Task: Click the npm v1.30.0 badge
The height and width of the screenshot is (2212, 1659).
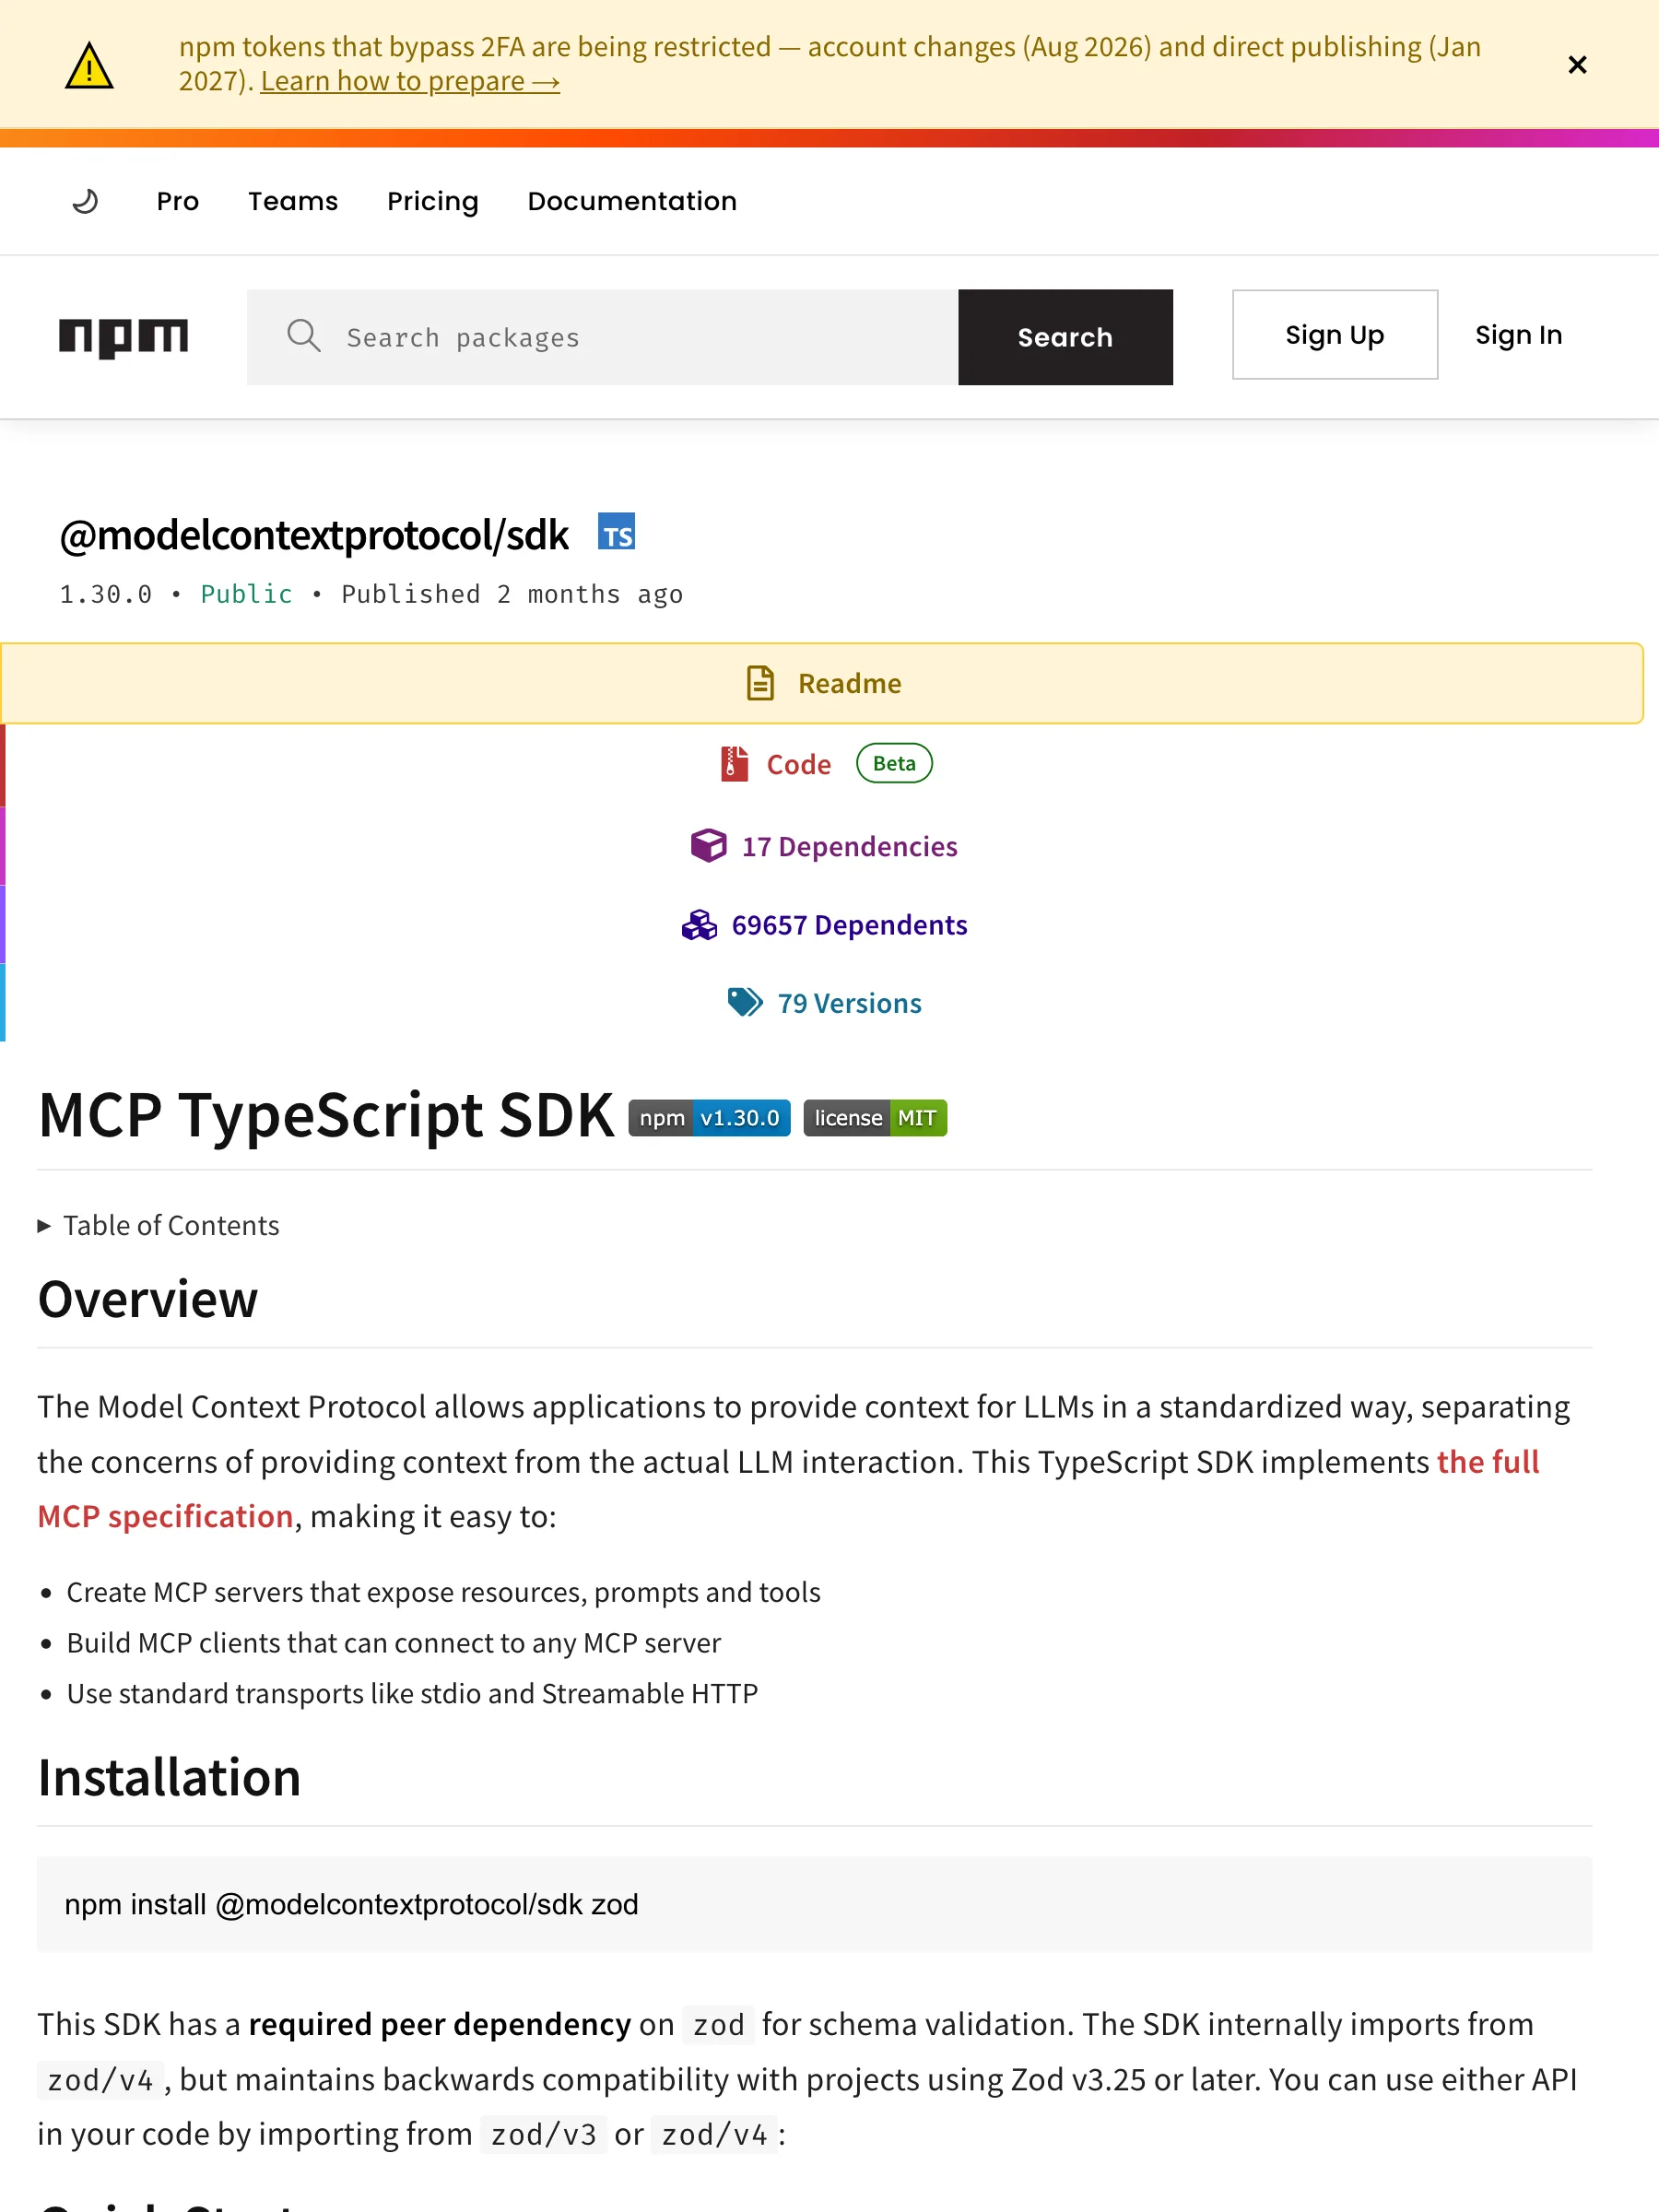Action: pyautogui.click(x=709, y=1118)
